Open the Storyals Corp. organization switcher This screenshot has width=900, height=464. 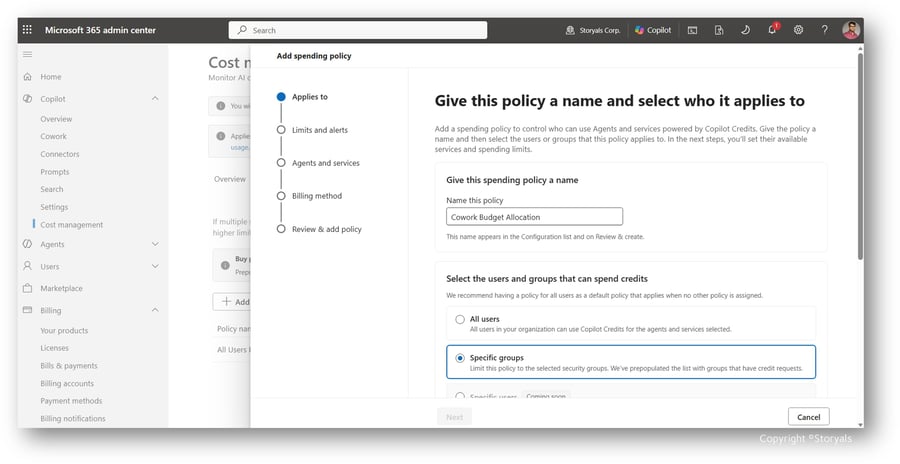click(x=593, y=30)
